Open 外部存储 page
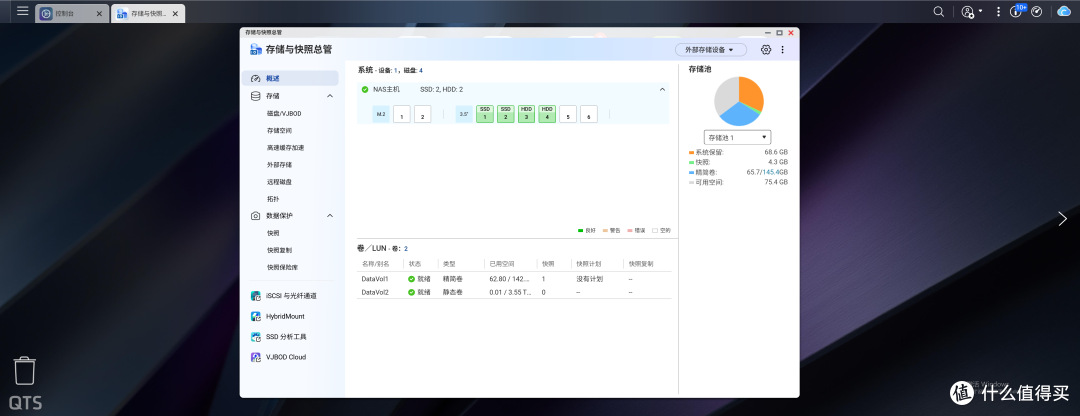 tap(279, 165)
